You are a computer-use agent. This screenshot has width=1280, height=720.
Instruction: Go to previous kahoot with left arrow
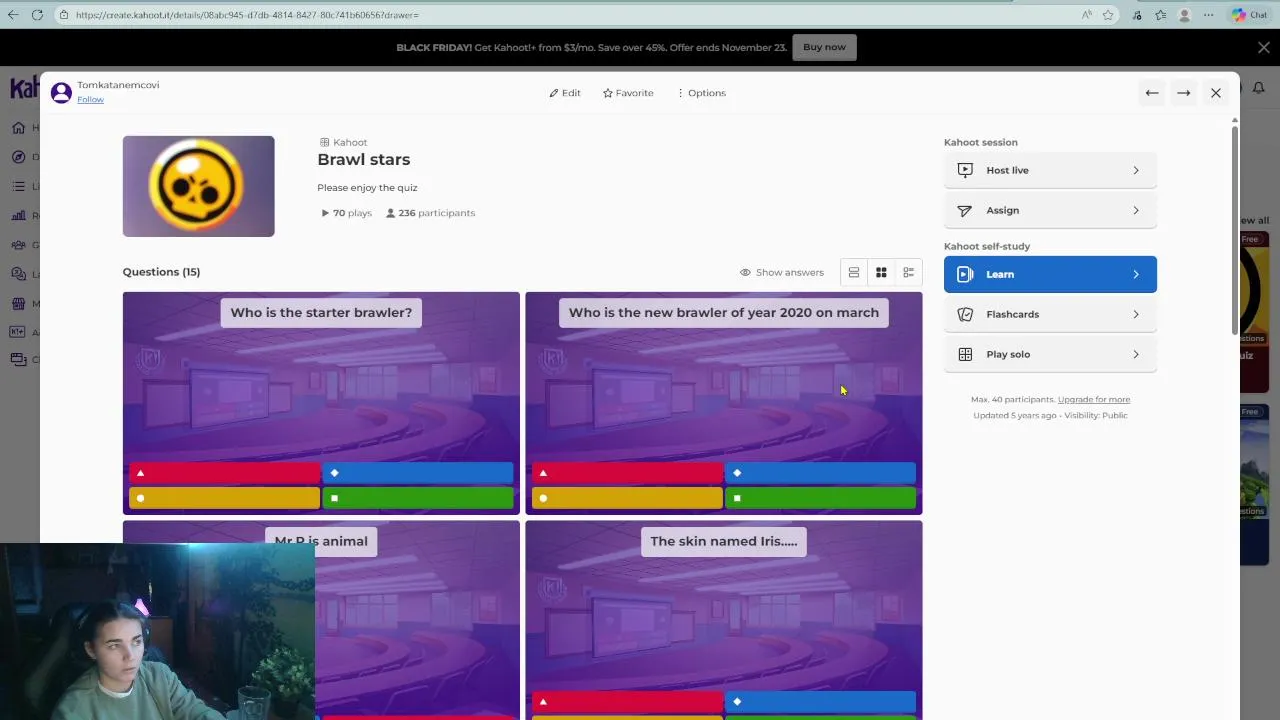[x=1152, y=93]
